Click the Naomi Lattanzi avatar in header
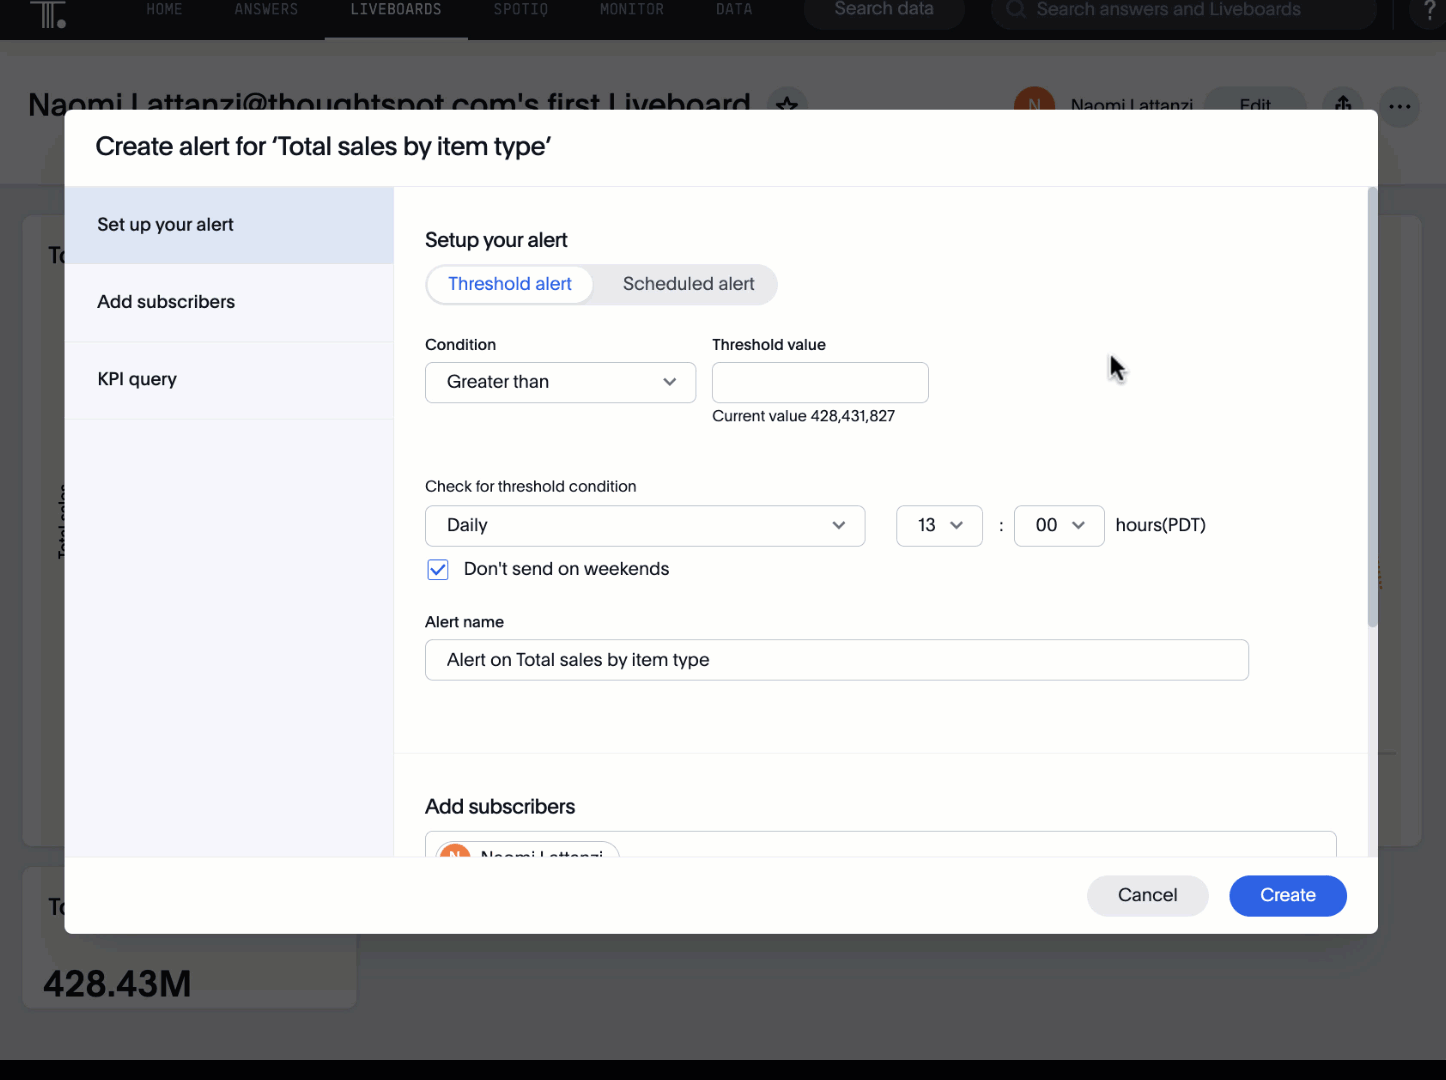 tap(1034, 103)
